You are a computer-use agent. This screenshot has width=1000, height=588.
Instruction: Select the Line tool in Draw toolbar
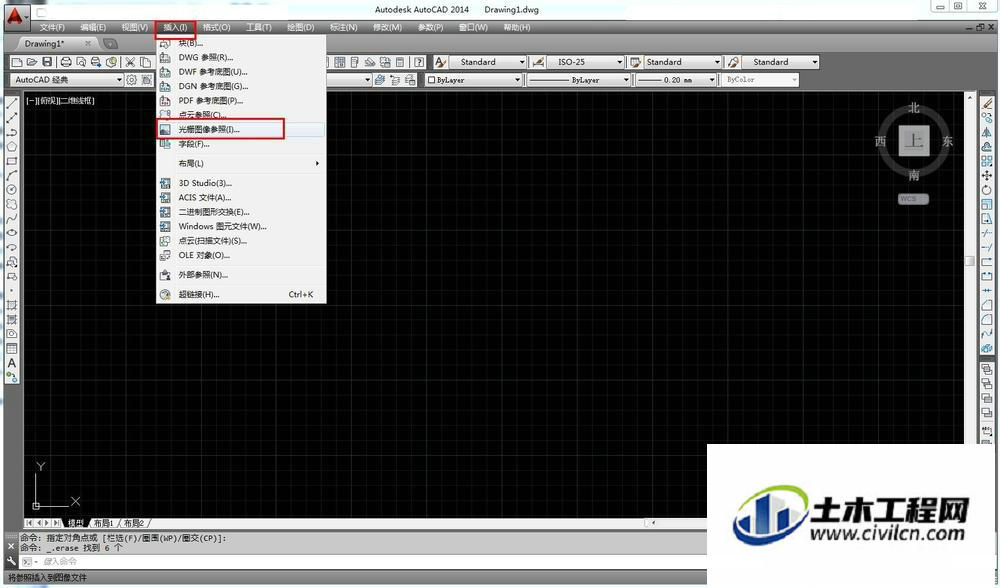tap(11, 104)
